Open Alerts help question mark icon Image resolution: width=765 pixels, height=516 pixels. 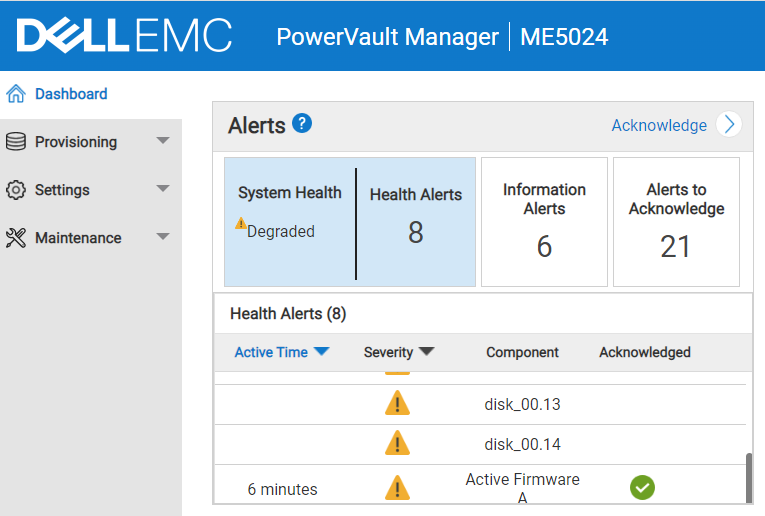pos(302,124)
